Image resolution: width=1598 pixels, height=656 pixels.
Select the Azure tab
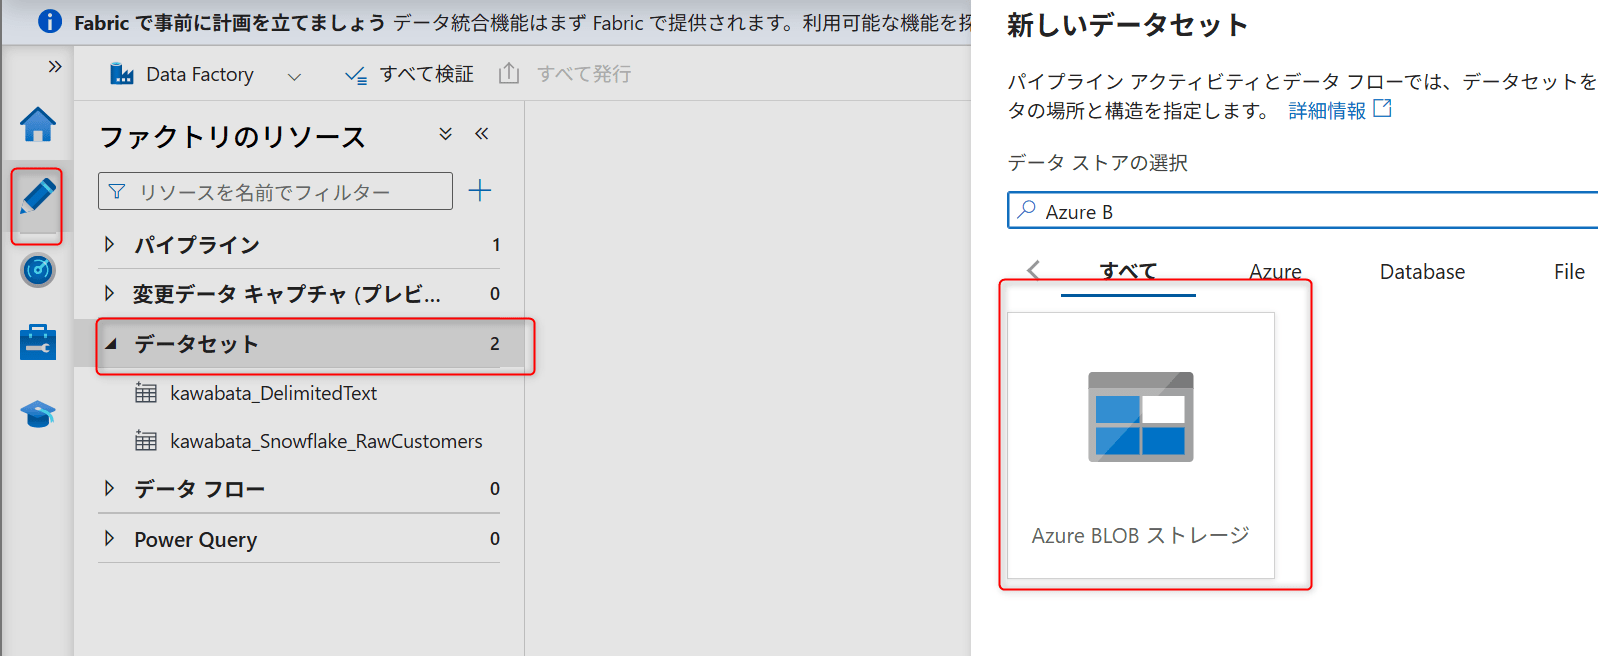coord(1275,271)
